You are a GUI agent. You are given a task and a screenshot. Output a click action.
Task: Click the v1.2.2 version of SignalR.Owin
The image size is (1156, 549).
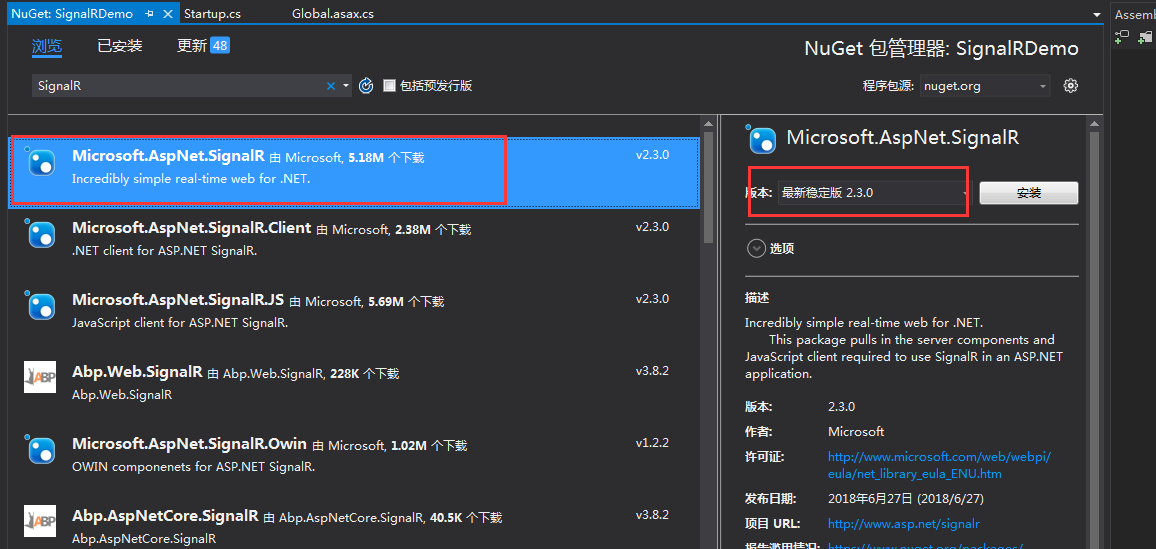click(x=652, y=443)
